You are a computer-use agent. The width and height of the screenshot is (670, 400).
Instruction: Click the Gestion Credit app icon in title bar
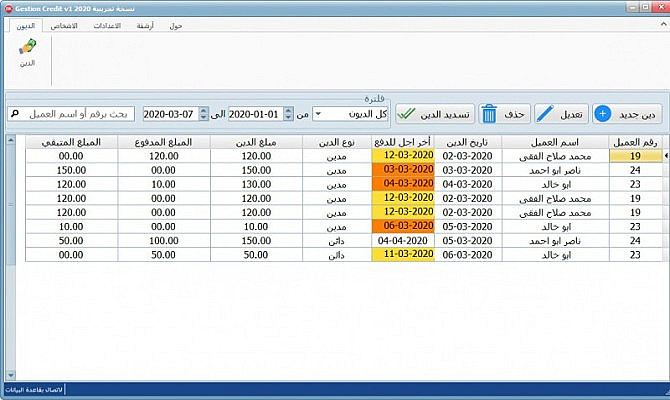(8, 9)
